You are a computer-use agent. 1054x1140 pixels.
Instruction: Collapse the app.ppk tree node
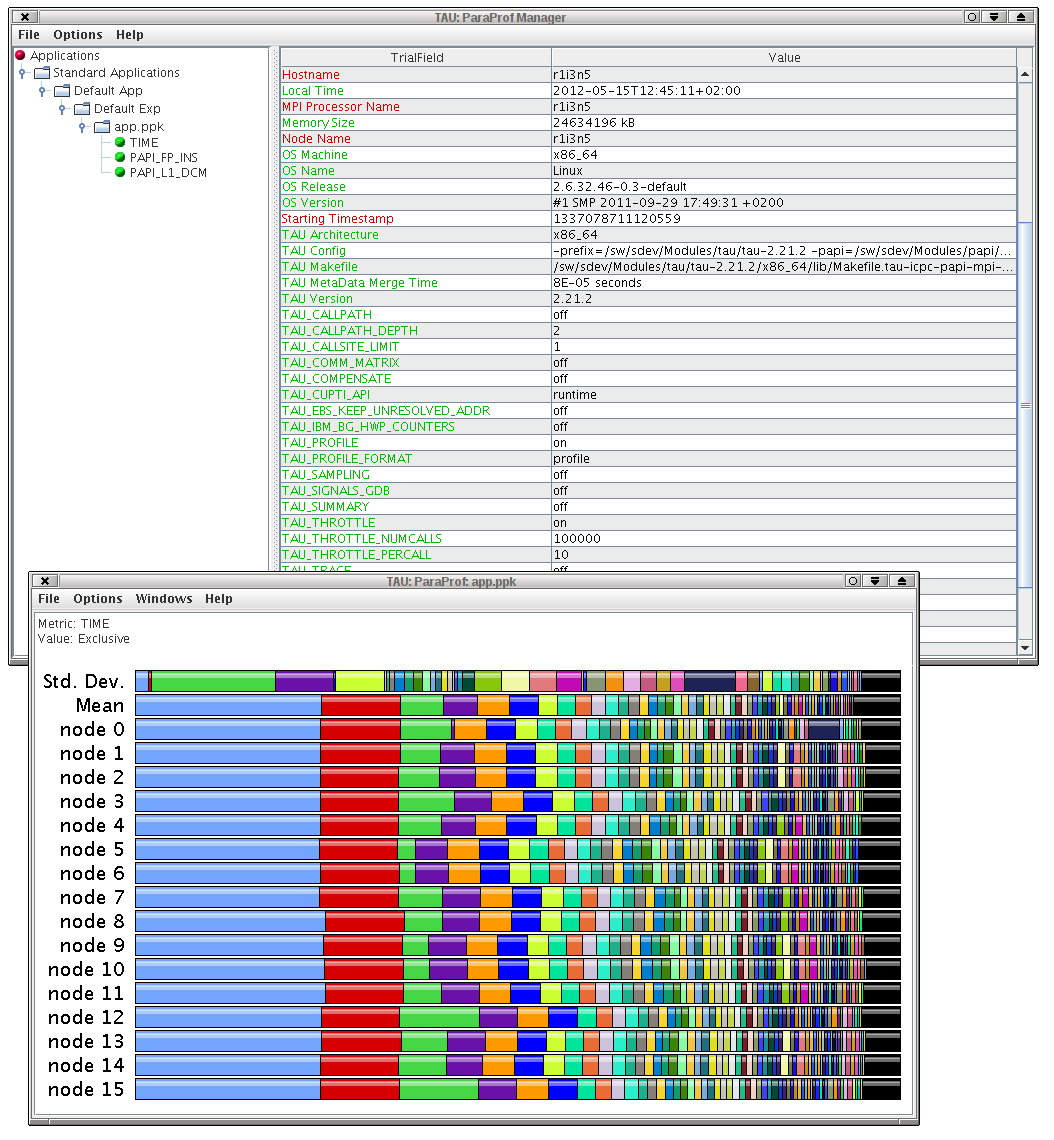click(82, 127)
